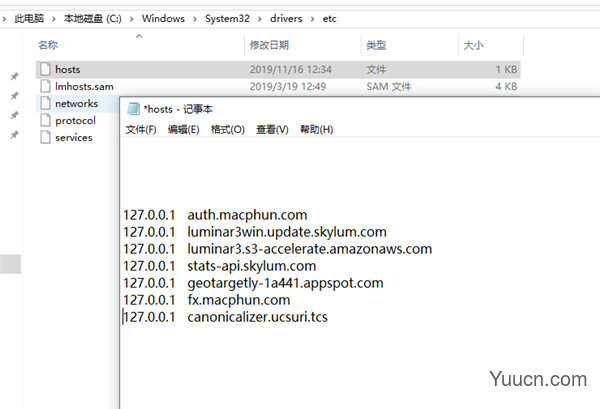Expand the chevron after 此电脑 in the address bar

pyautogui.click(x=54, y=19)
